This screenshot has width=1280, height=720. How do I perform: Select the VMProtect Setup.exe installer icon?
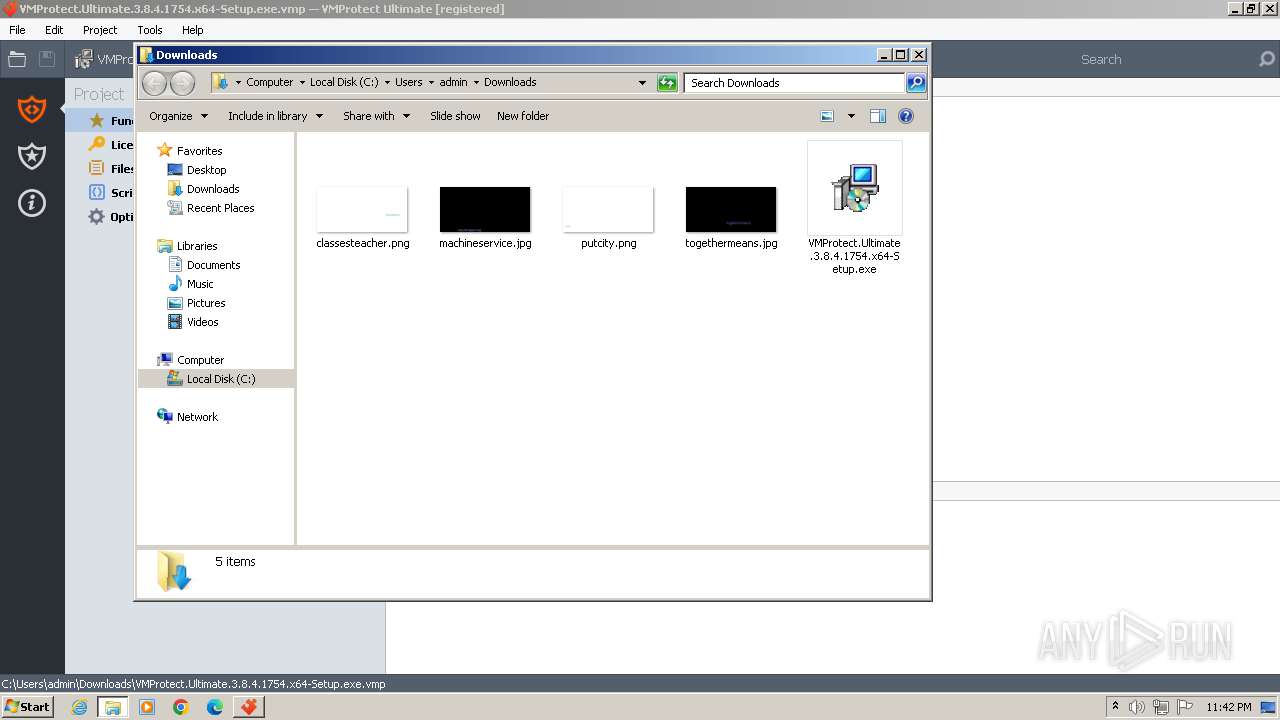point(854,188)
